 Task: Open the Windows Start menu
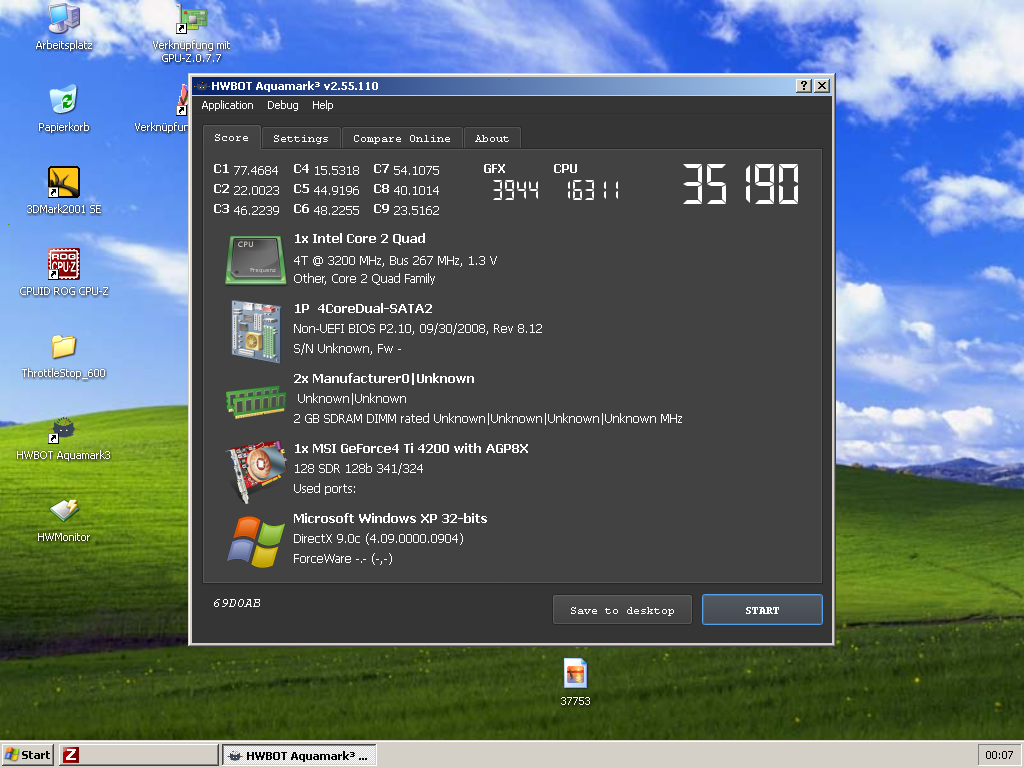[28, 755]
